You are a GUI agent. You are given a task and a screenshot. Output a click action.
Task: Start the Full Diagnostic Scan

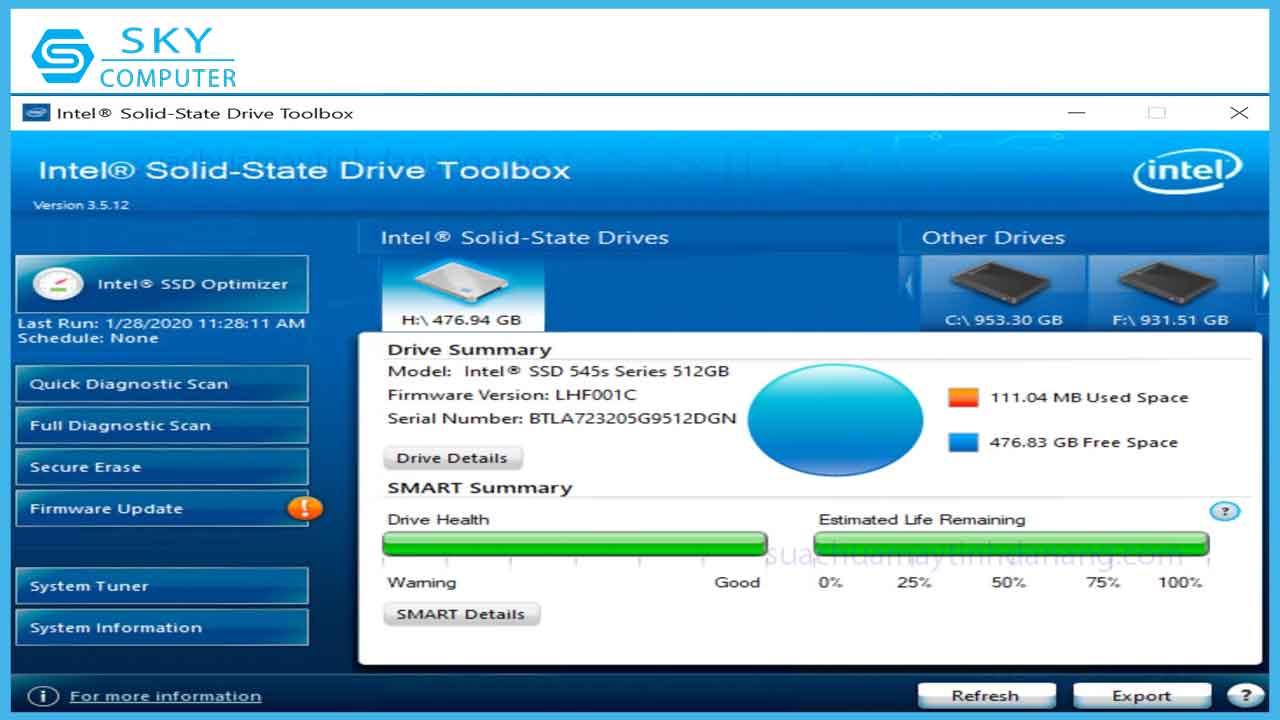(162, 425)
